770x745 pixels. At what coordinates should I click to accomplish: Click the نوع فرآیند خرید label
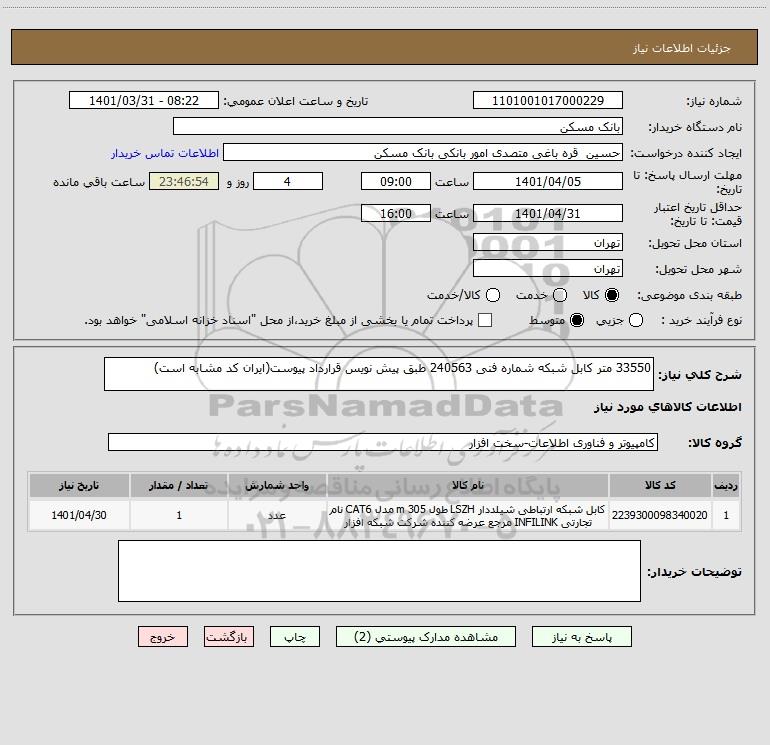701,321
